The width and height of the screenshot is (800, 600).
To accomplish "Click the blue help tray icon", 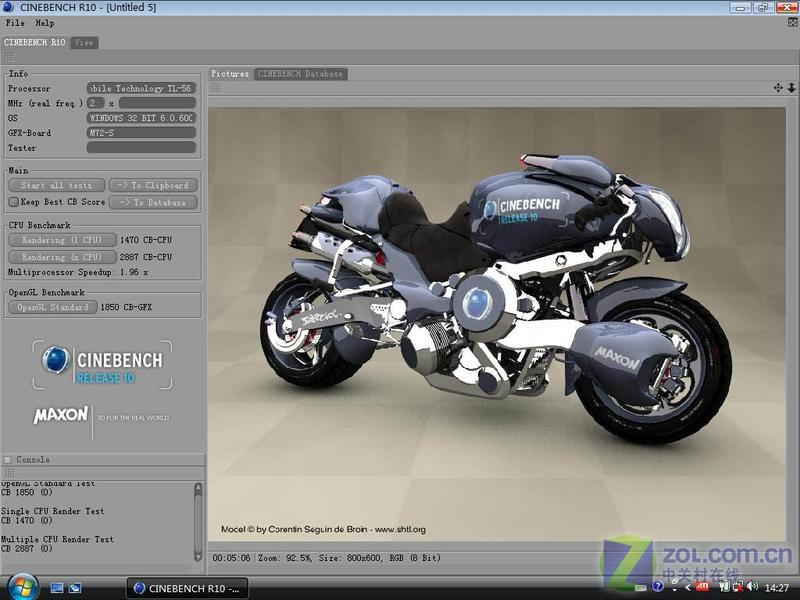I will [x=658, y=587].
